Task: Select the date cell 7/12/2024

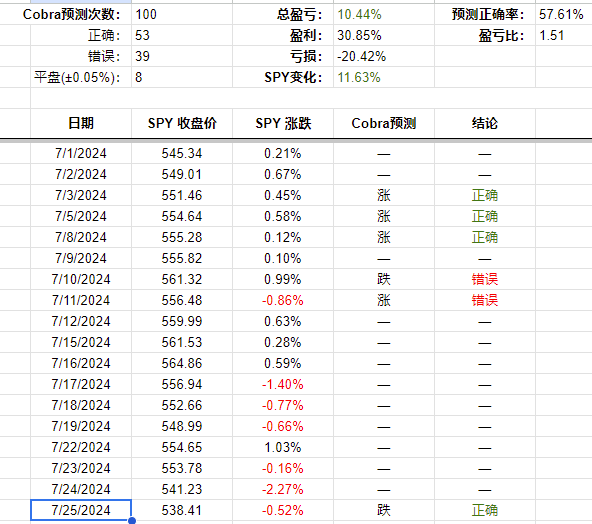Action: point(81,321)
